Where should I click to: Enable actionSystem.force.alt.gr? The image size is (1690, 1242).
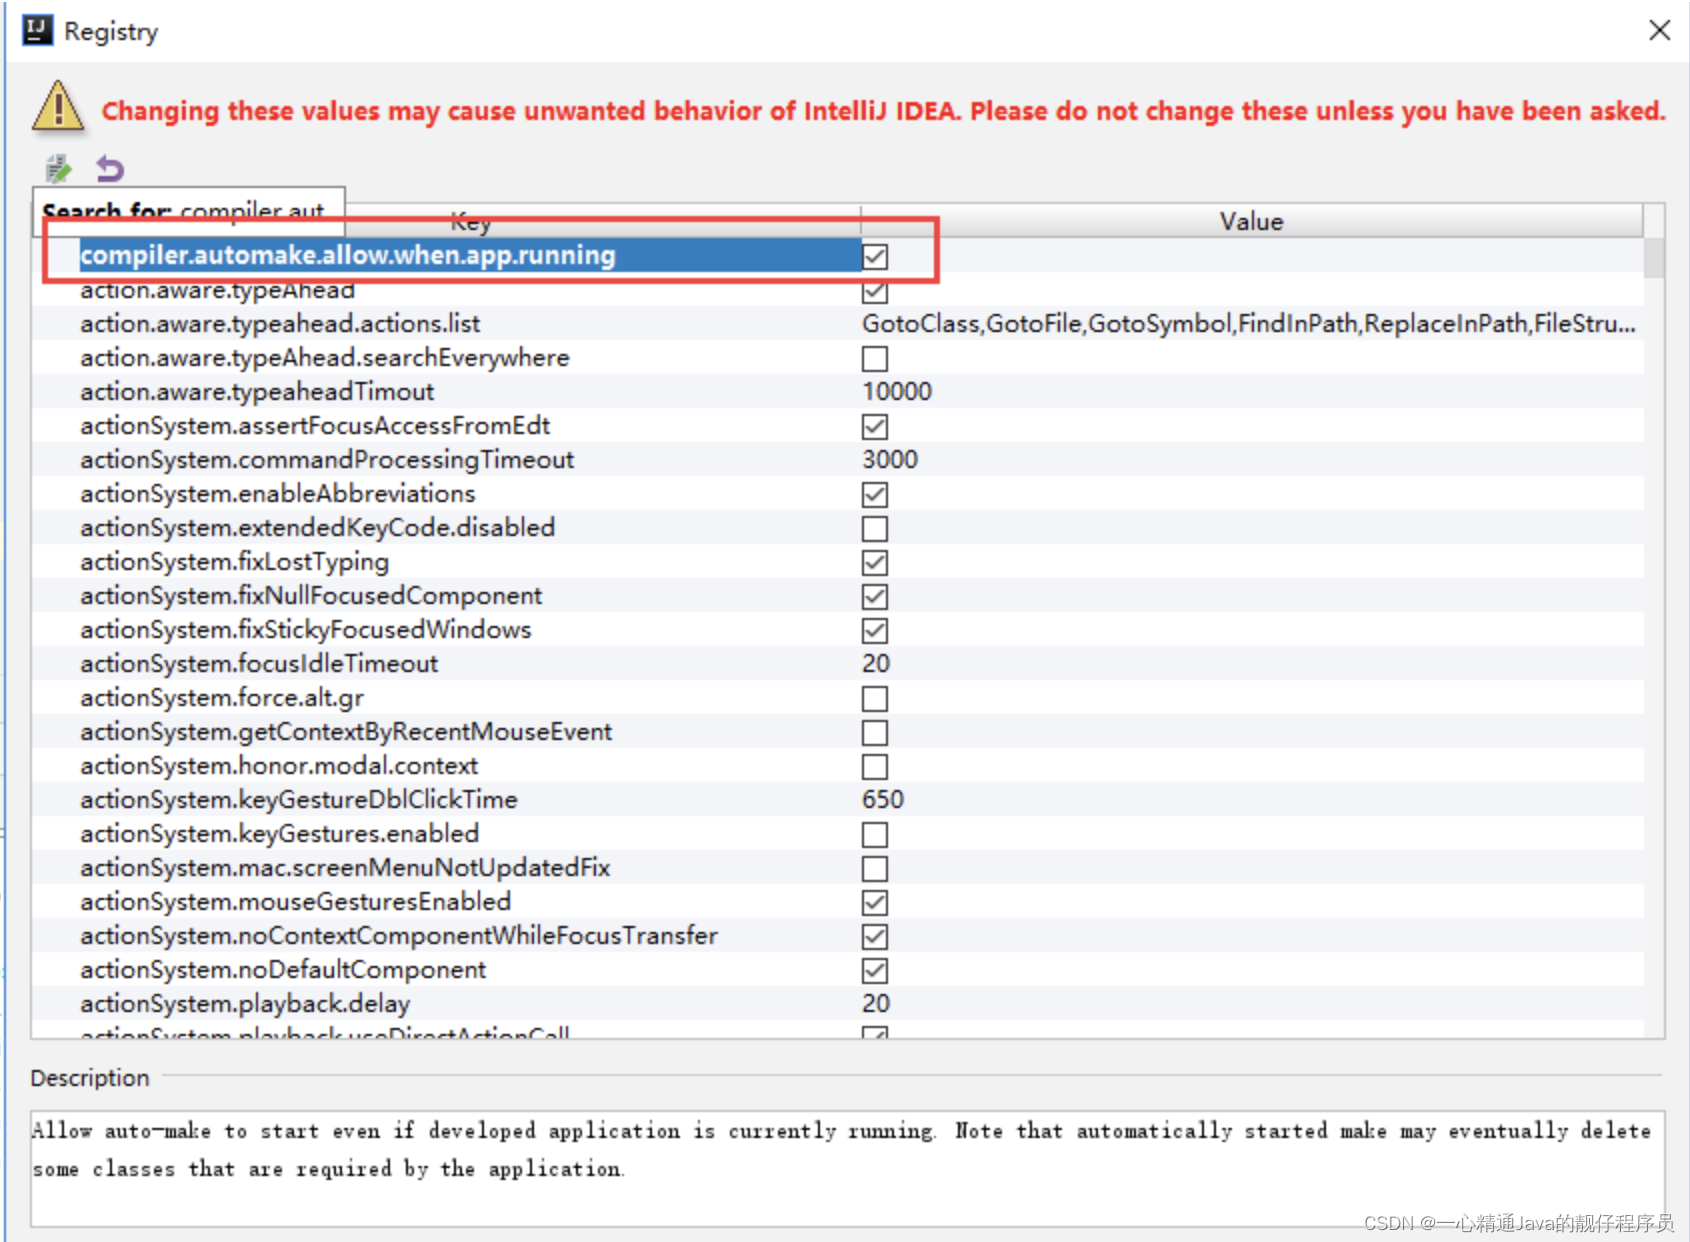pos(875,698)
